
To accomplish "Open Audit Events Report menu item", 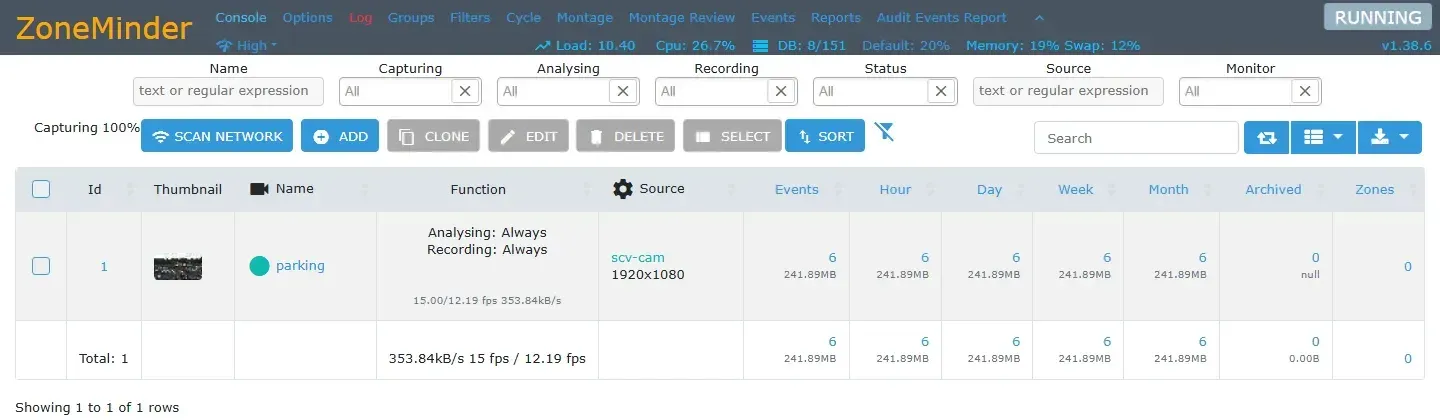I will click(942, 17).
